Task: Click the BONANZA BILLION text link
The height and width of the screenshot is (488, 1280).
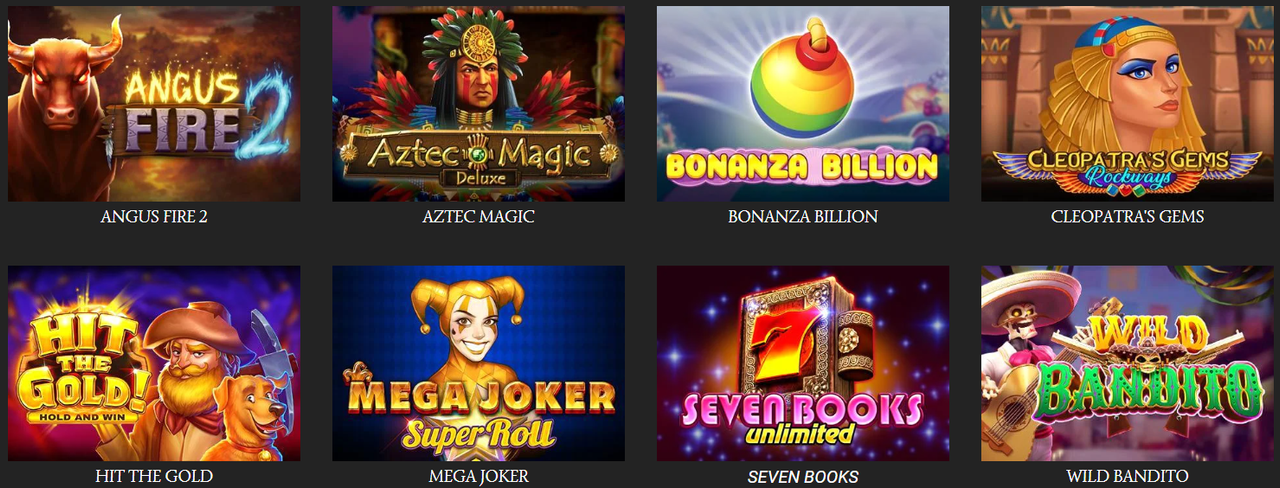Action: click(803, 216)
